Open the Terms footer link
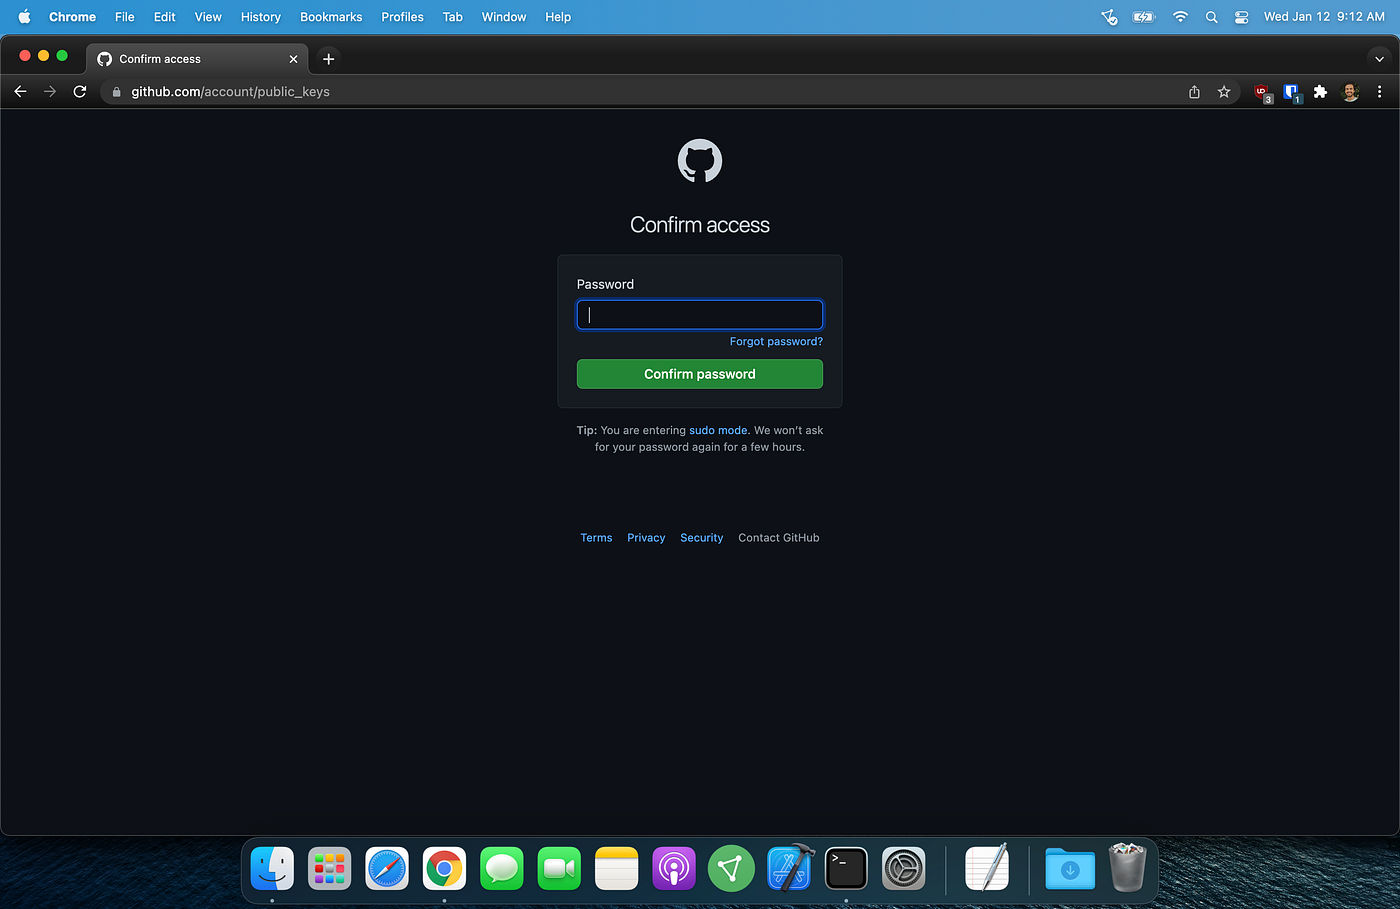Screen dimensions: 1400x909 pos(596,538)
